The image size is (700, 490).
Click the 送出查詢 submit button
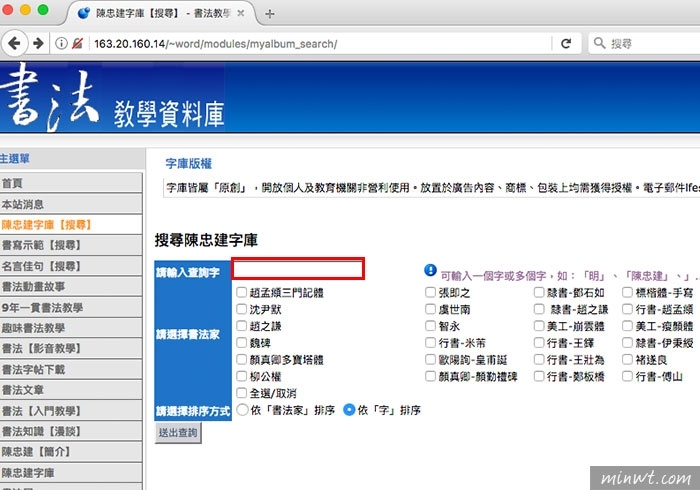178,432
